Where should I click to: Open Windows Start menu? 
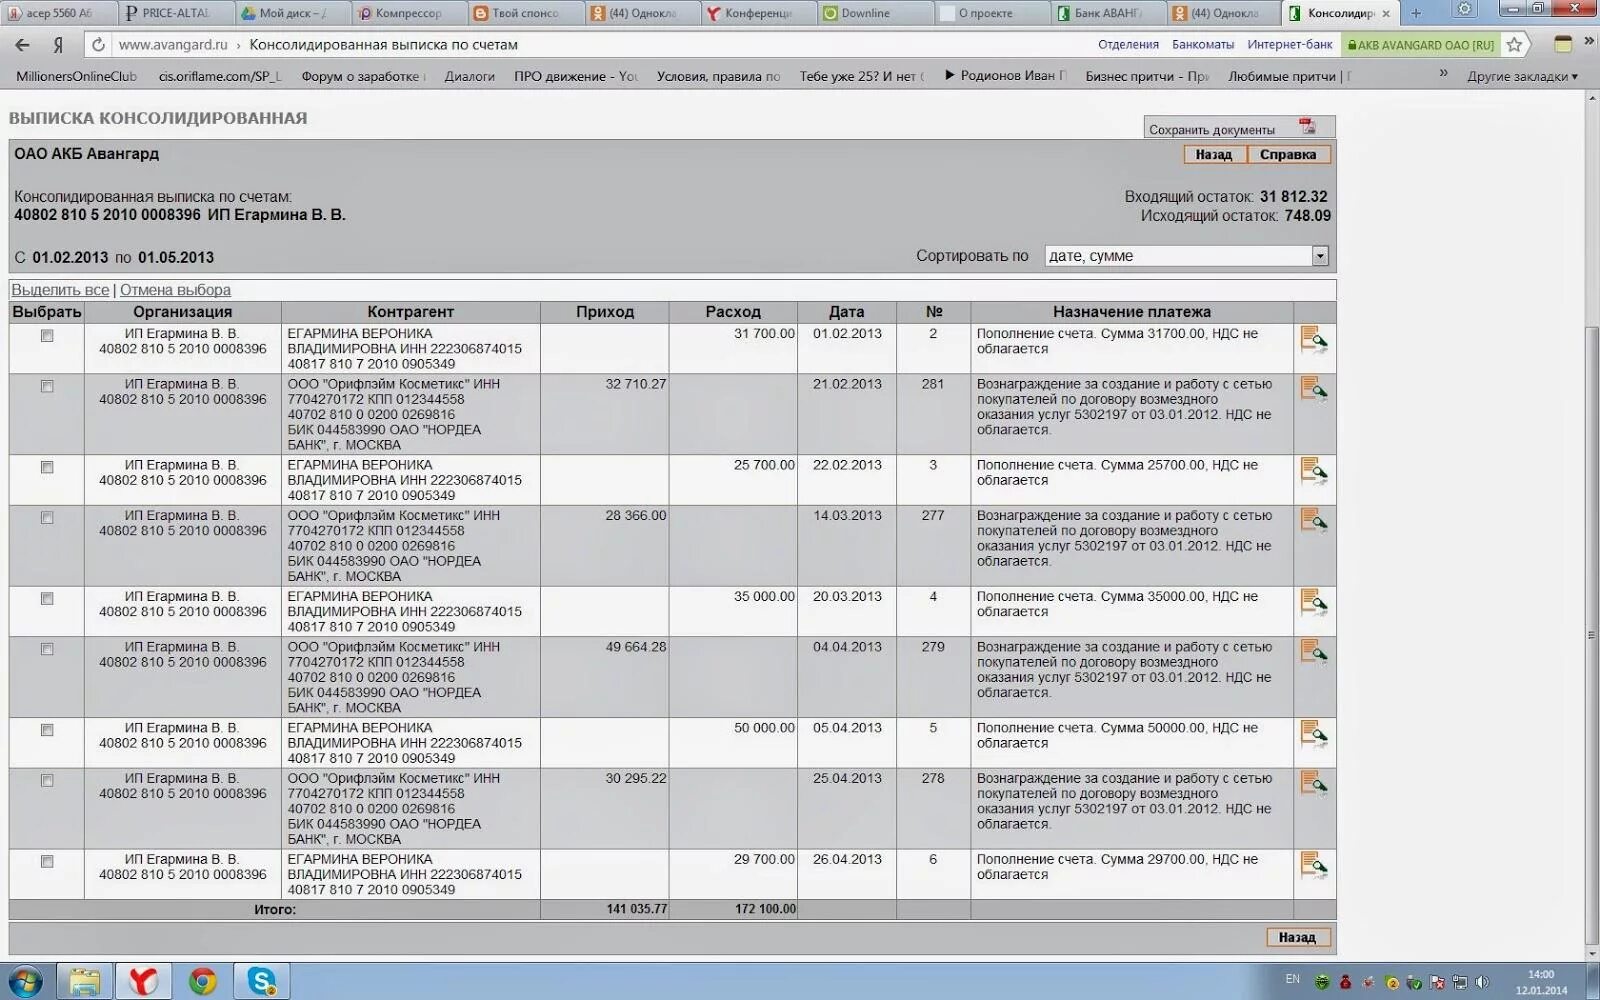(24, 982)
